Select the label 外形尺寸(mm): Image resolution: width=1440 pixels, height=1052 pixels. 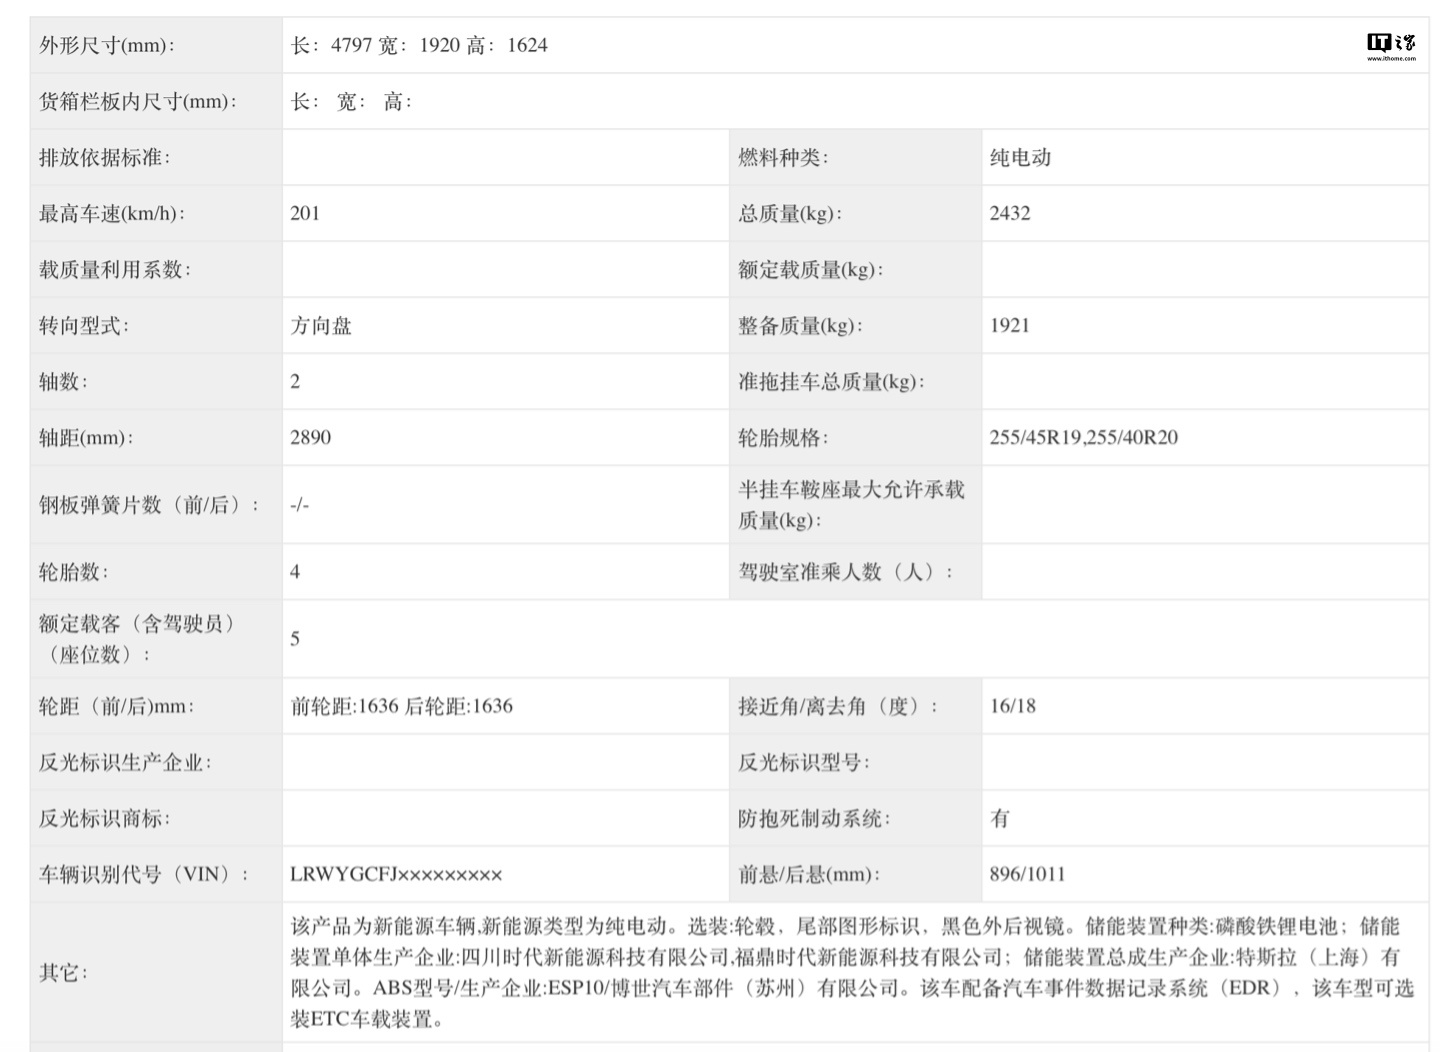[x=107, y=45]
